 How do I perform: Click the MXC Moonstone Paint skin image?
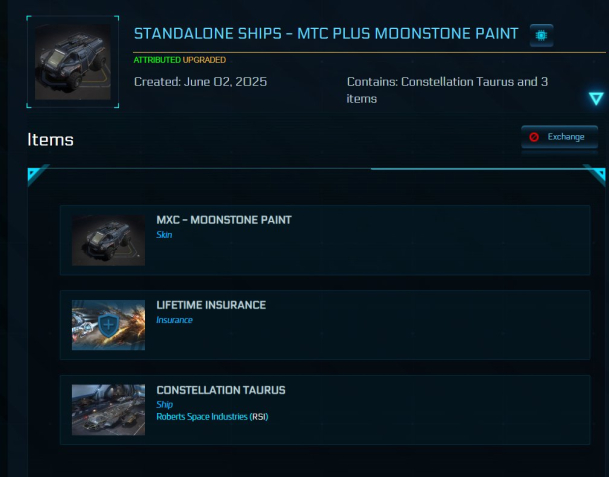pyautogui.click(x=108, y=240)
